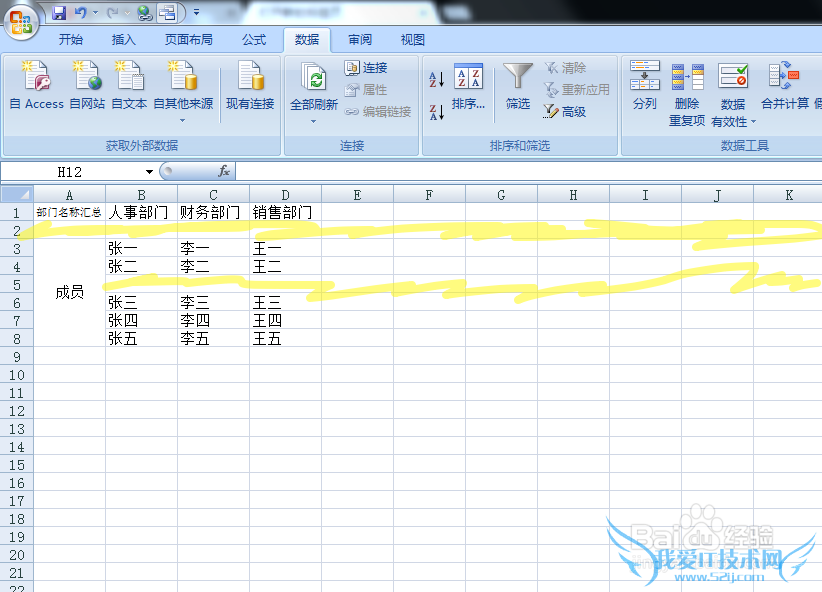822x592 pixels.
Task: Select column K header
Action: tap(788, 195)
